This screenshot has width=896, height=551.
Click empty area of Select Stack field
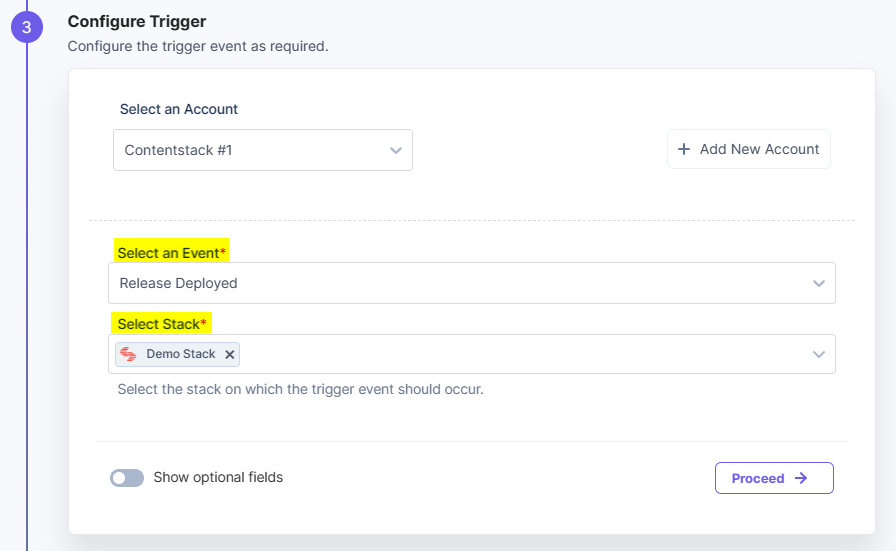520,354
